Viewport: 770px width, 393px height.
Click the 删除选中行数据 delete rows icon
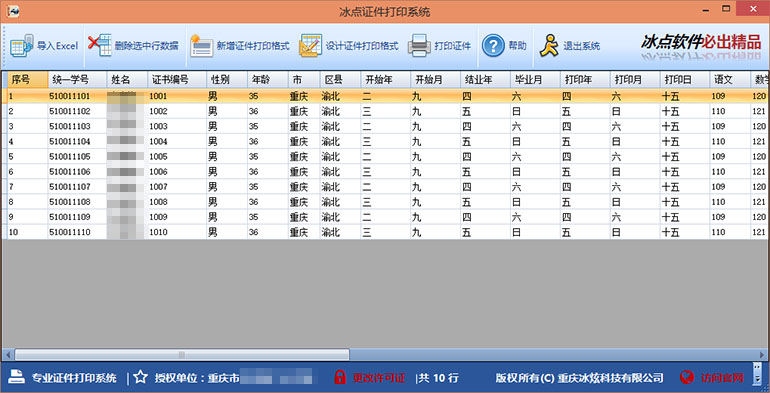100,45
